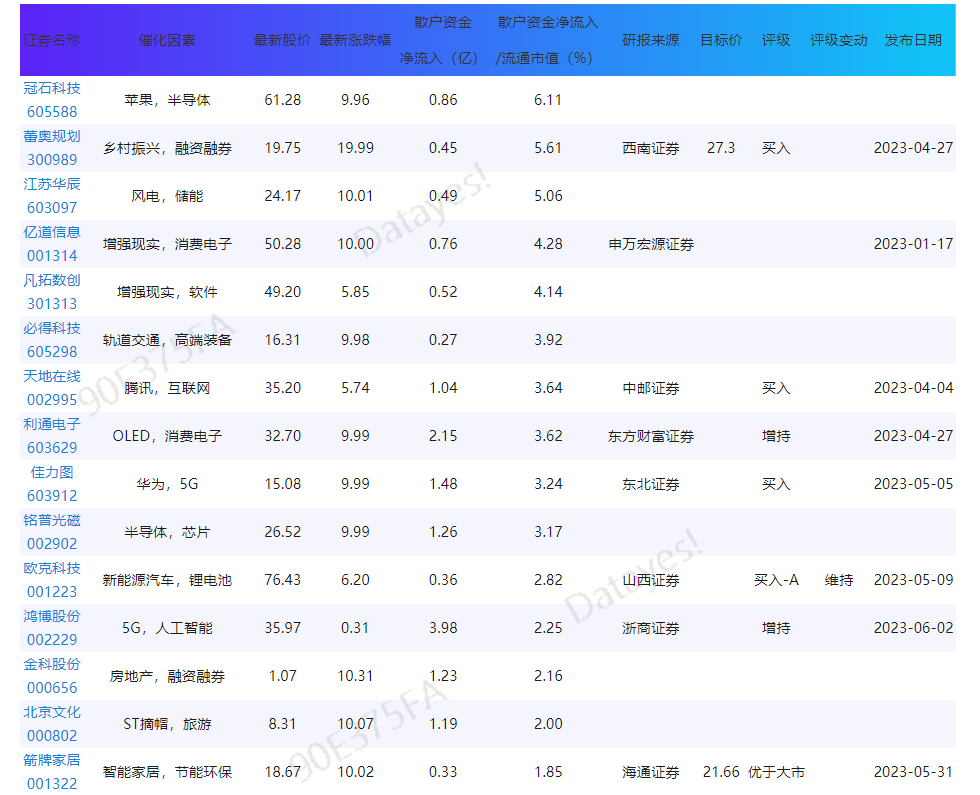The width and height of the screenshot is (980, 795).
Task: Open stock code 603097
Action: 52,208
